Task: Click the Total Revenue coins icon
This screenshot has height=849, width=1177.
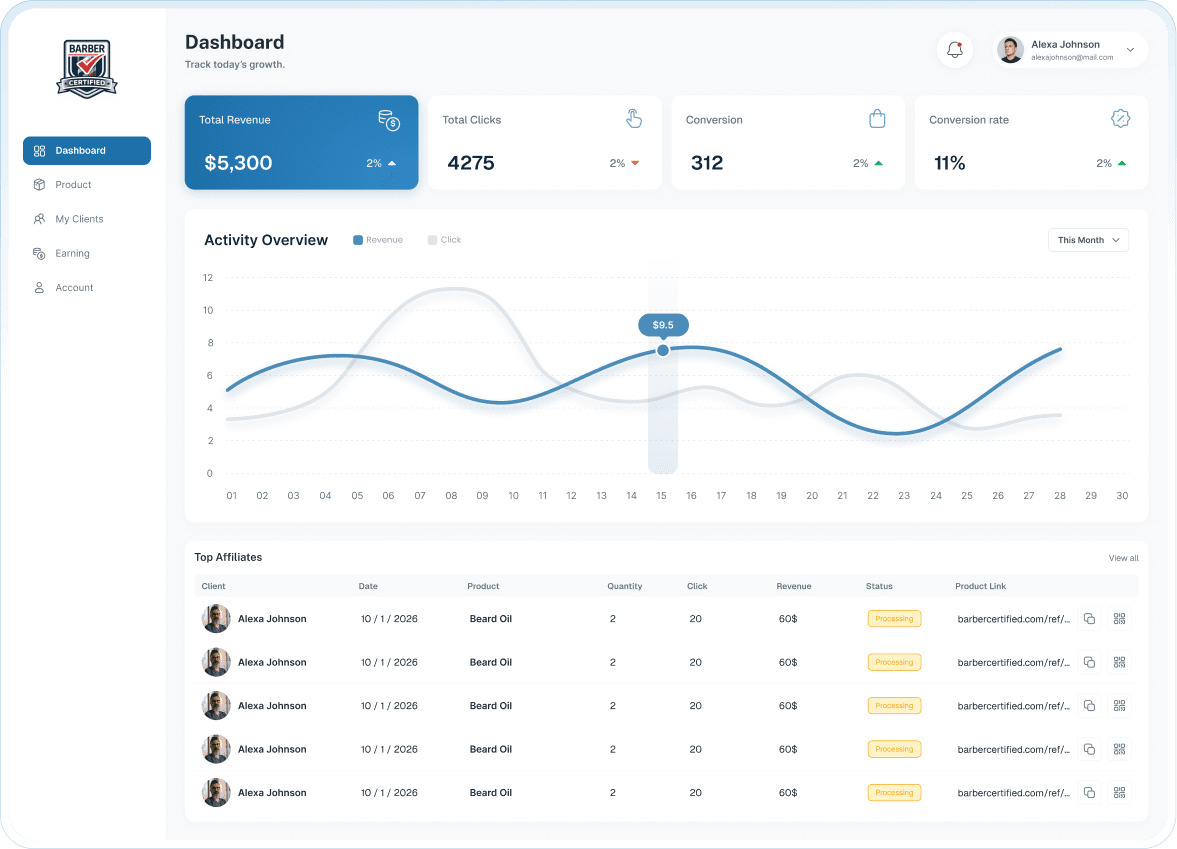Action: [389, 120]
